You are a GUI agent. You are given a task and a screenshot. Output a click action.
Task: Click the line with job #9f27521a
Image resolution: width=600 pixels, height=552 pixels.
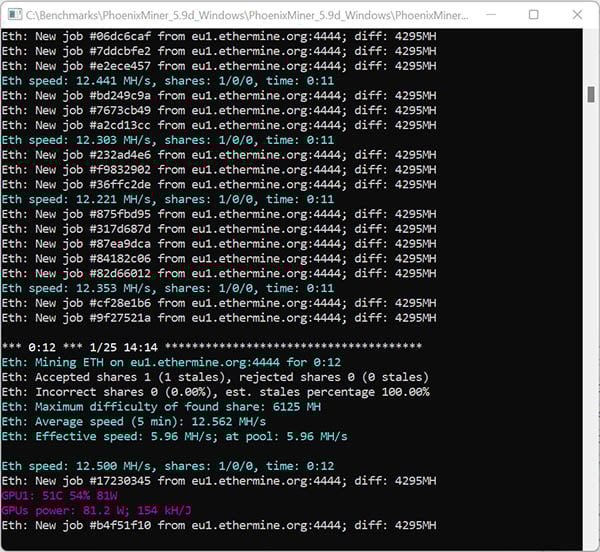[219, 318]
